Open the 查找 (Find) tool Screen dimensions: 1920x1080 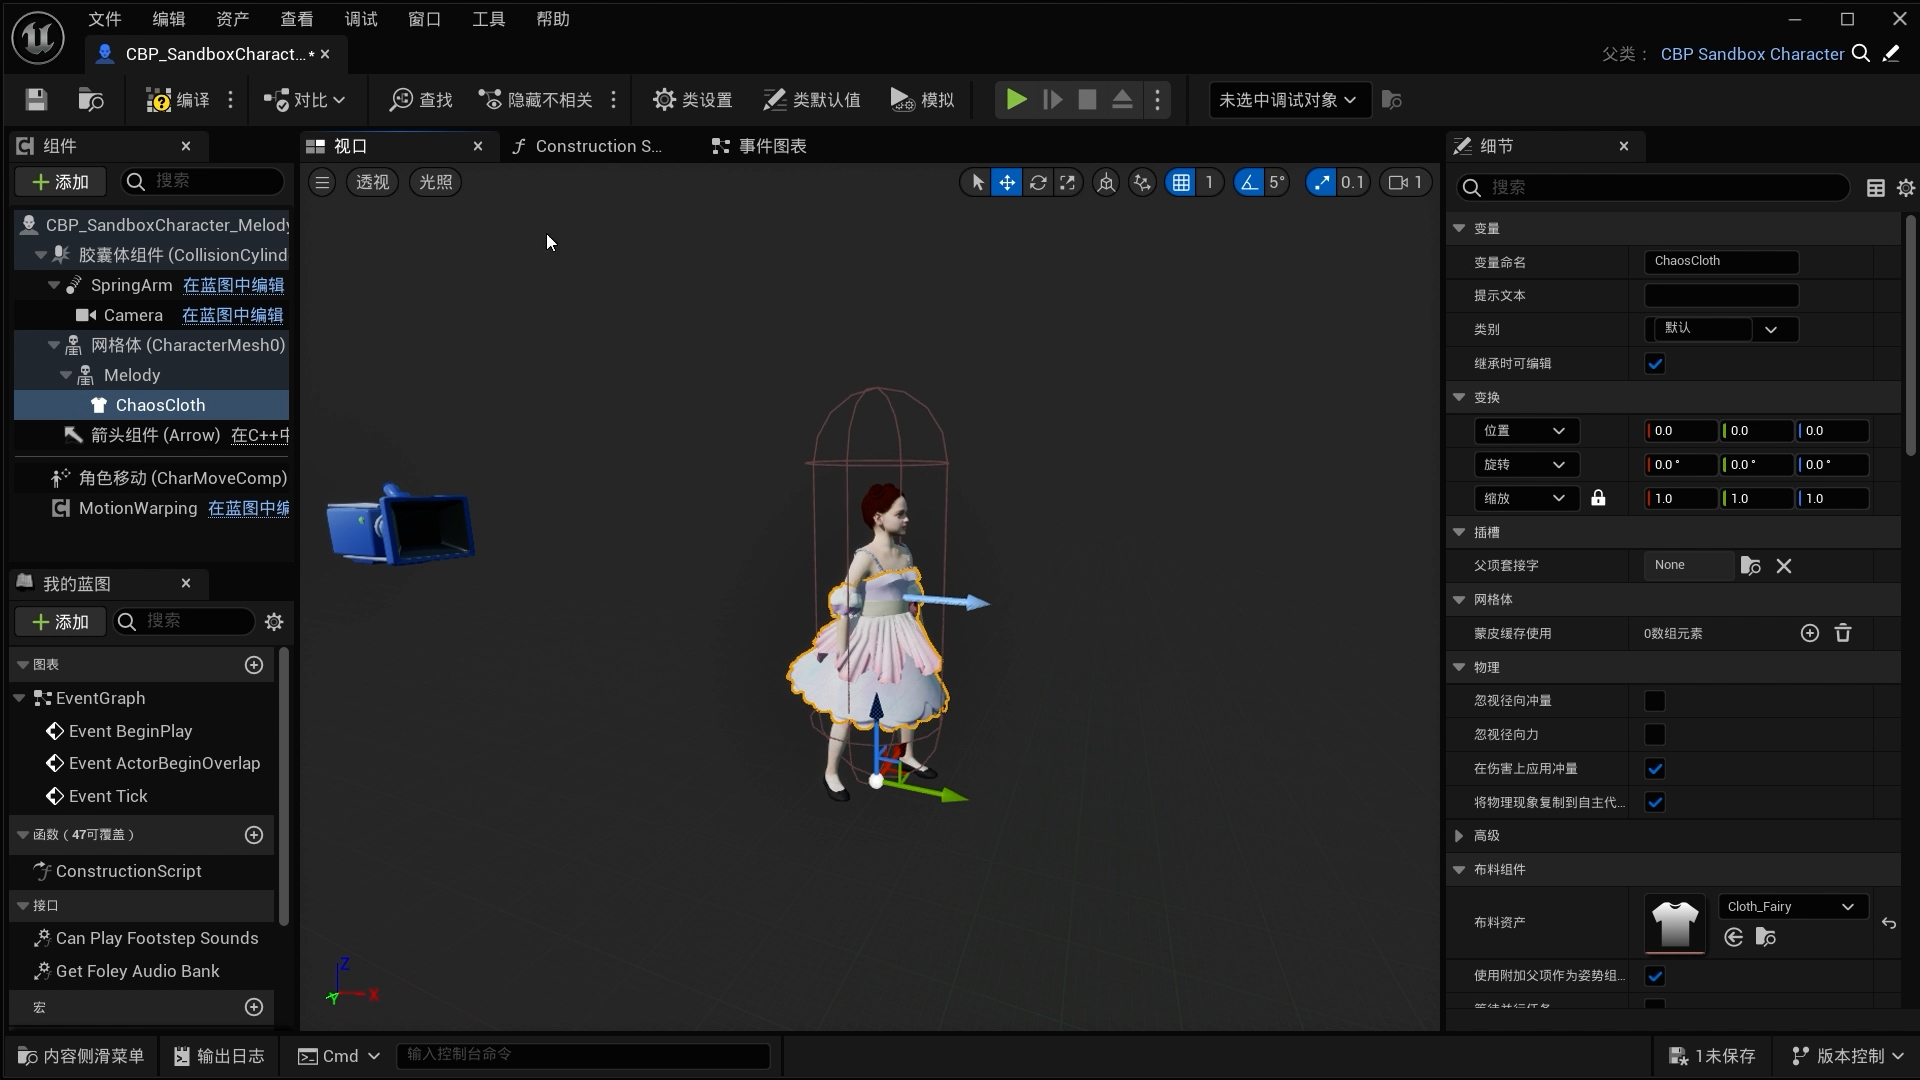tap(419, 100)
